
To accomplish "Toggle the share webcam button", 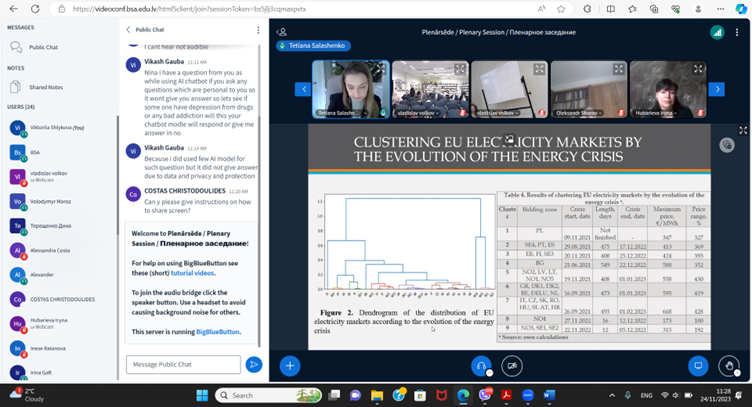I will point(514,366).
